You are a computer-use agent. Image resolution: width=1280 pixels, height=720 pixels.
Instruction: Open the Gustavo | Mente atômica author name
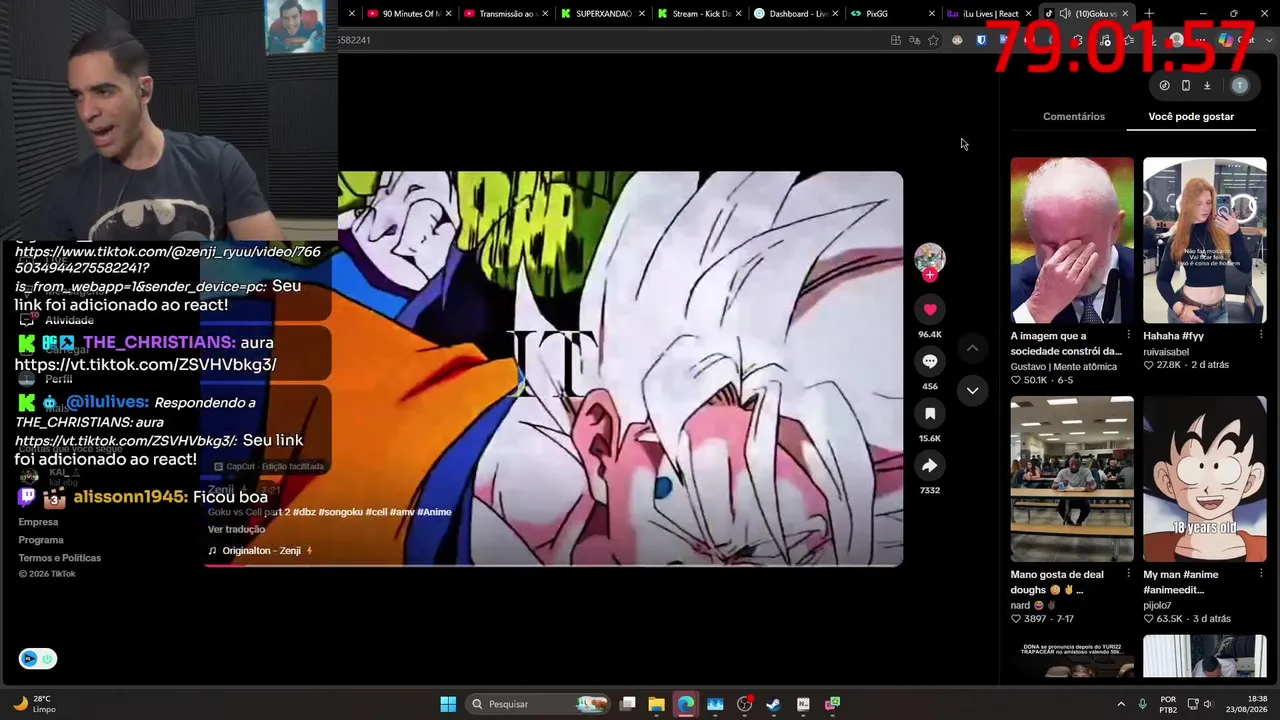tap(1063, 367)
